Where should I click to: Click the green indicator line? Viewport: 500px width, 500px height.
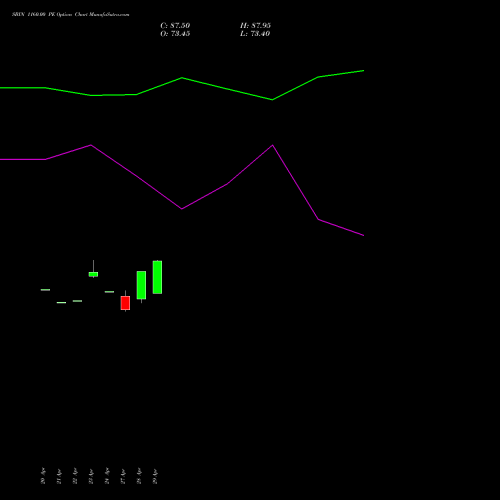182,79
